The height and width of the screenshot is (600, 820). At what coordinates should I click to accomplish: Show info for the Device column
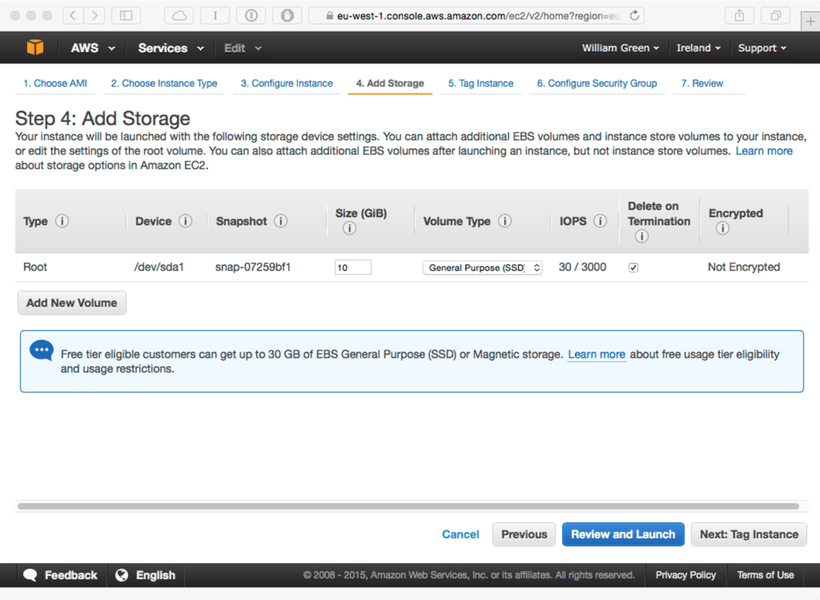[x=185, y=221]
